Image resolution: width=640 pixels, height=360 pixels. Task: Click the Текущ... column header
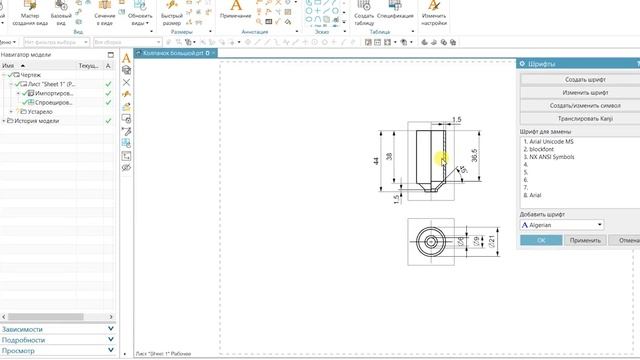pos(88,65)
